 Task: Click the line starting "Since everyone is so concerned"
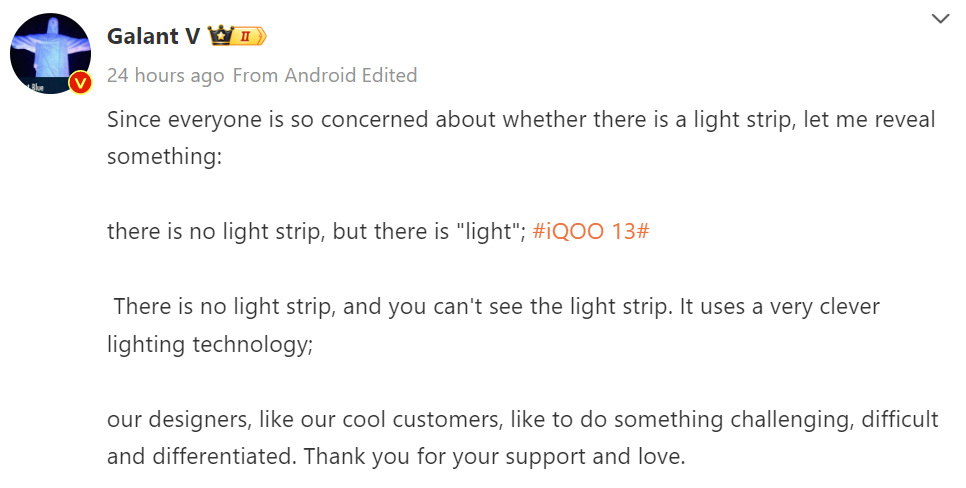click(520, 120)
